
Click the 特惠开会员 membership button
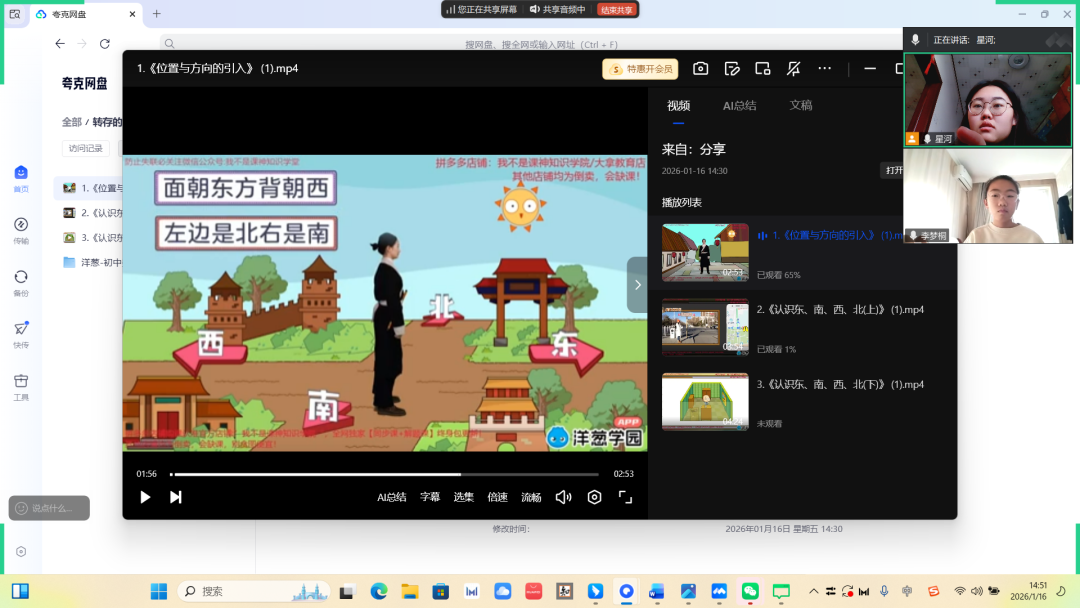[641, 69]
